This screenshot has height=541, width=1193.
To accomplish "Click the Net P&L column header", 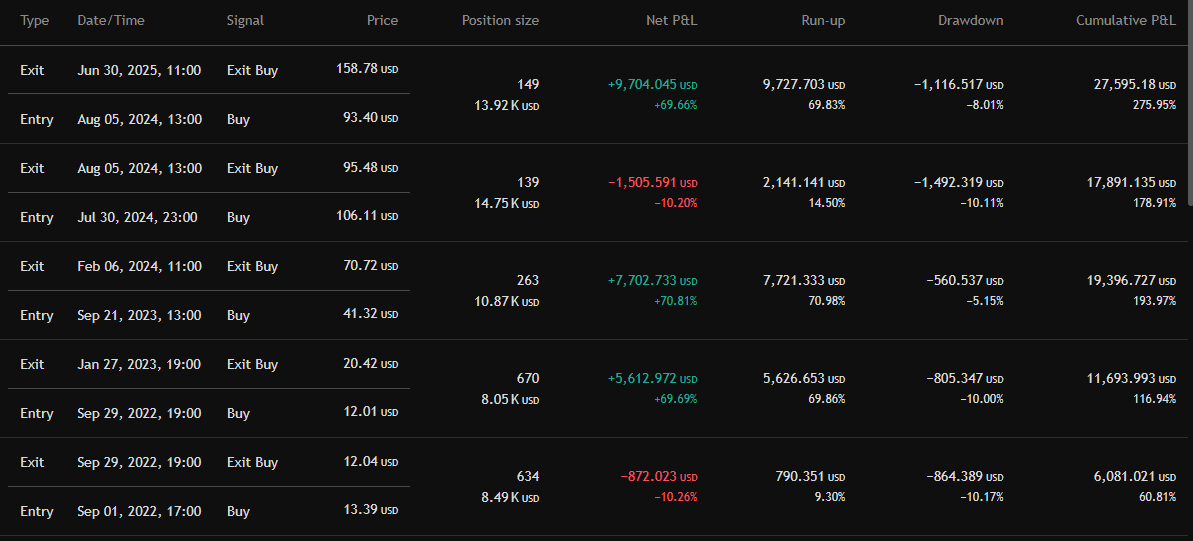I will (671, 20).
